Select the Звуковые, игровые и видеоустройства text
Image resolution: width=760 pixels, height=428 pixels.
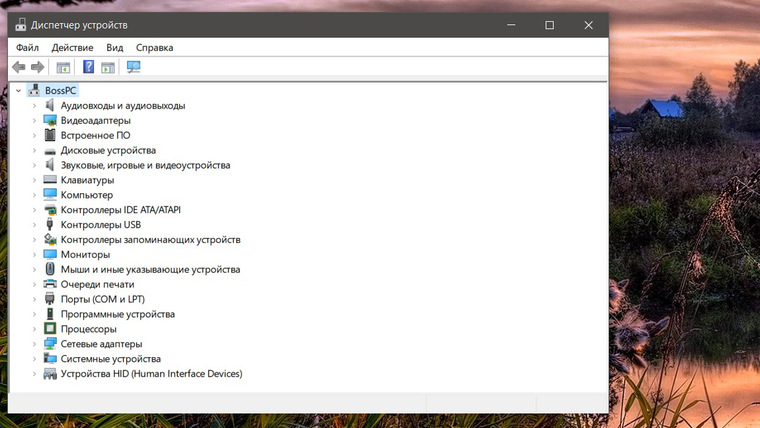[x=145, y=165]
